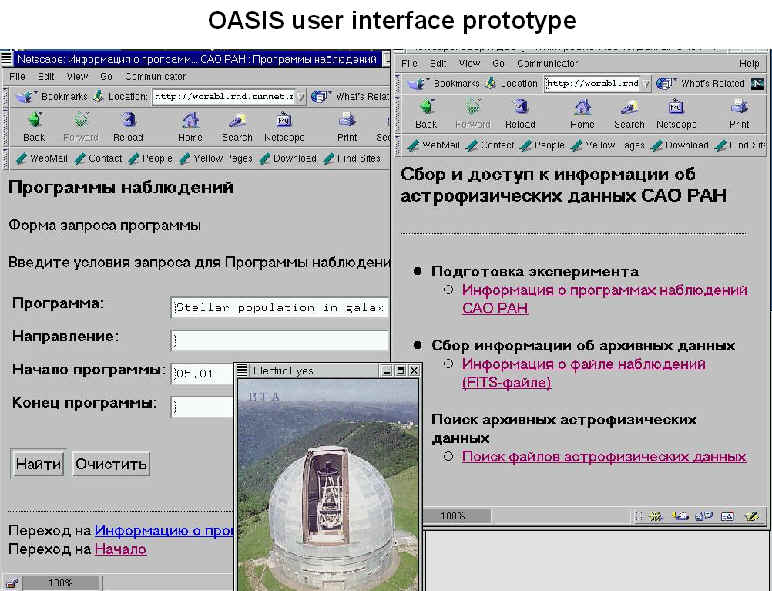The width and height of the screenshot is (772, 591).
Task: Click the URL field in right window
Action: coord(593,84)
